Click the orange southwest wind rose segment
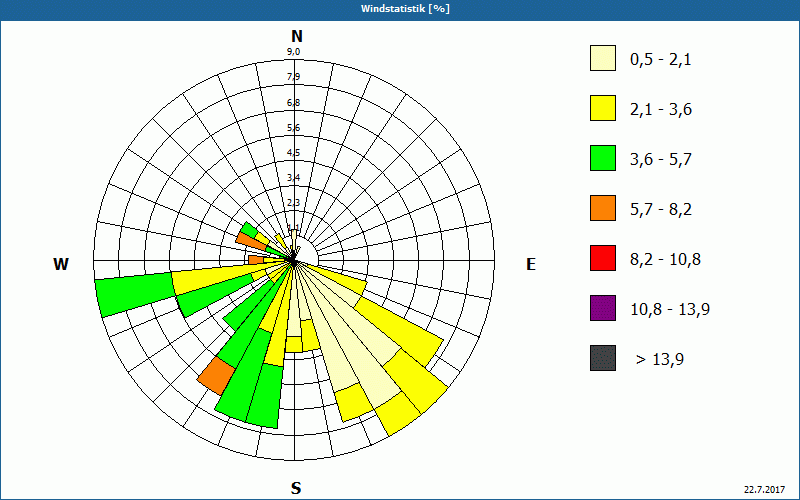The width and height of the screenshot is (800, 500). (x=215, y=376)
